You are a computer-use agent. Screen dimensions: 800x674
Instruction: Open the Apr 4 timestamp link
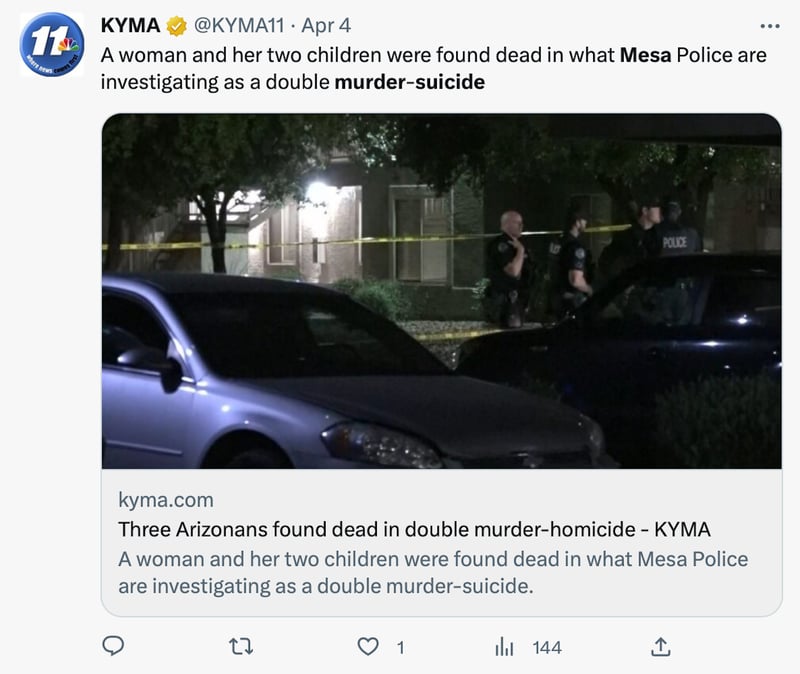(326, 26)
